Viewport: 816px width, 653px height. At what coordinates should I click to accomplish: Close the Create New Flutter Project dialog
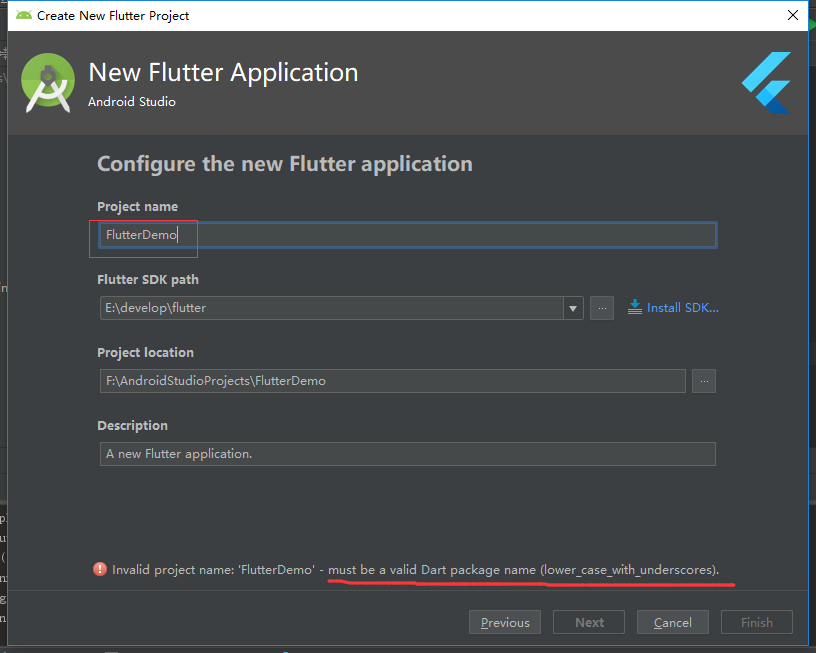coord(792,15)
